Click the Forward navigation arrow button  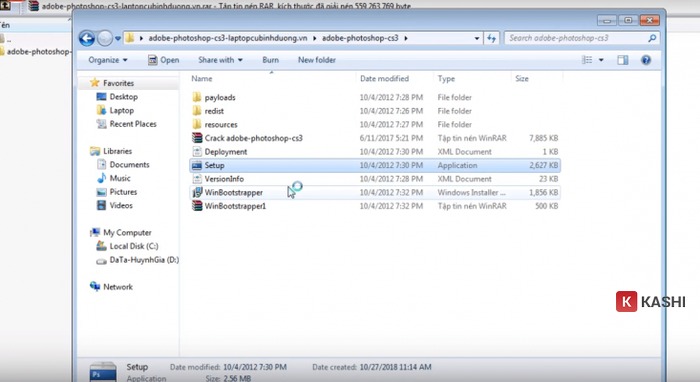pyautogui.click(x=105, y=38)
